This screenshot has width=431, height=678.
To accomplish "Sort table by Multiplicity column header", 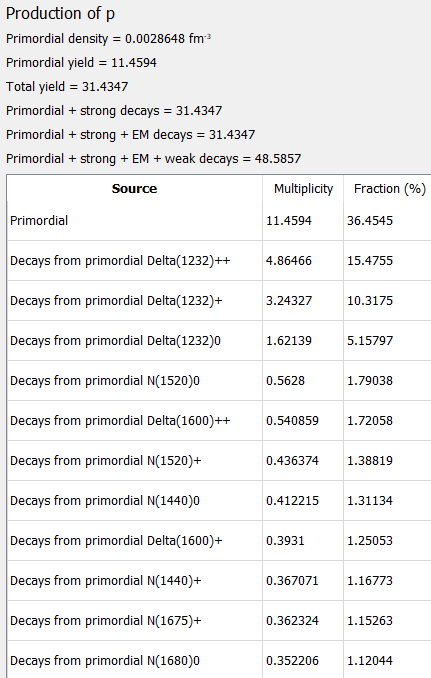I will [x=303, y=189].
